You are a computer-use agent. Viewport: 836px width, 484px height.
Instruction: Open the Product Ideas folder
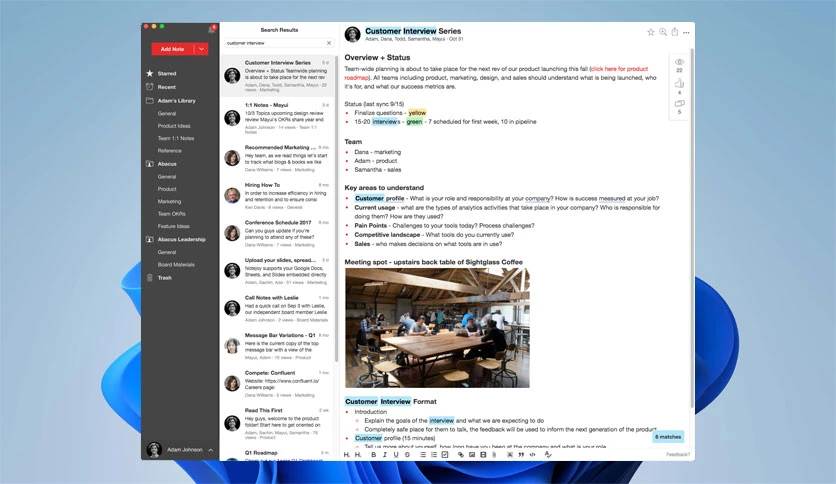pyautogui.click(x=174, y=126)
